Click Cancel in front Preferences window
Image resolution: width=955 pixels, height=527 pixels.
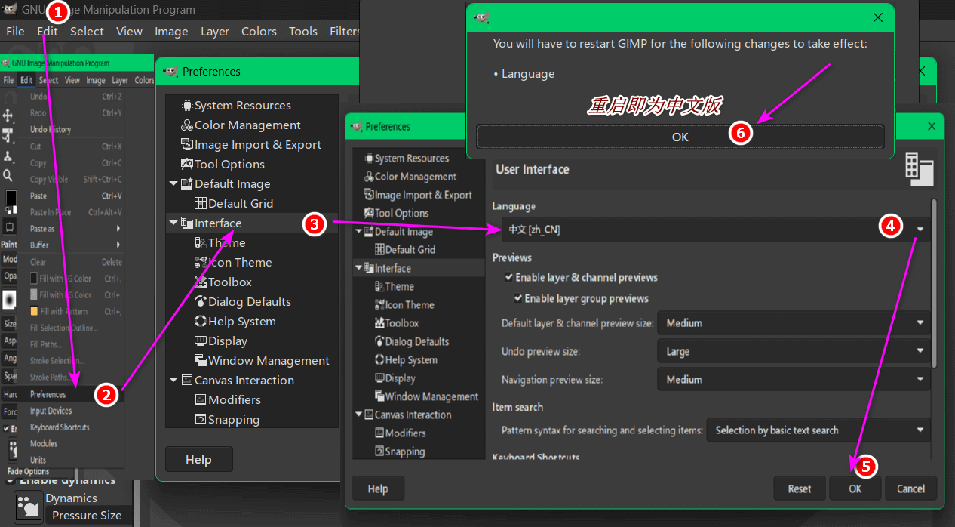point(911,489)
